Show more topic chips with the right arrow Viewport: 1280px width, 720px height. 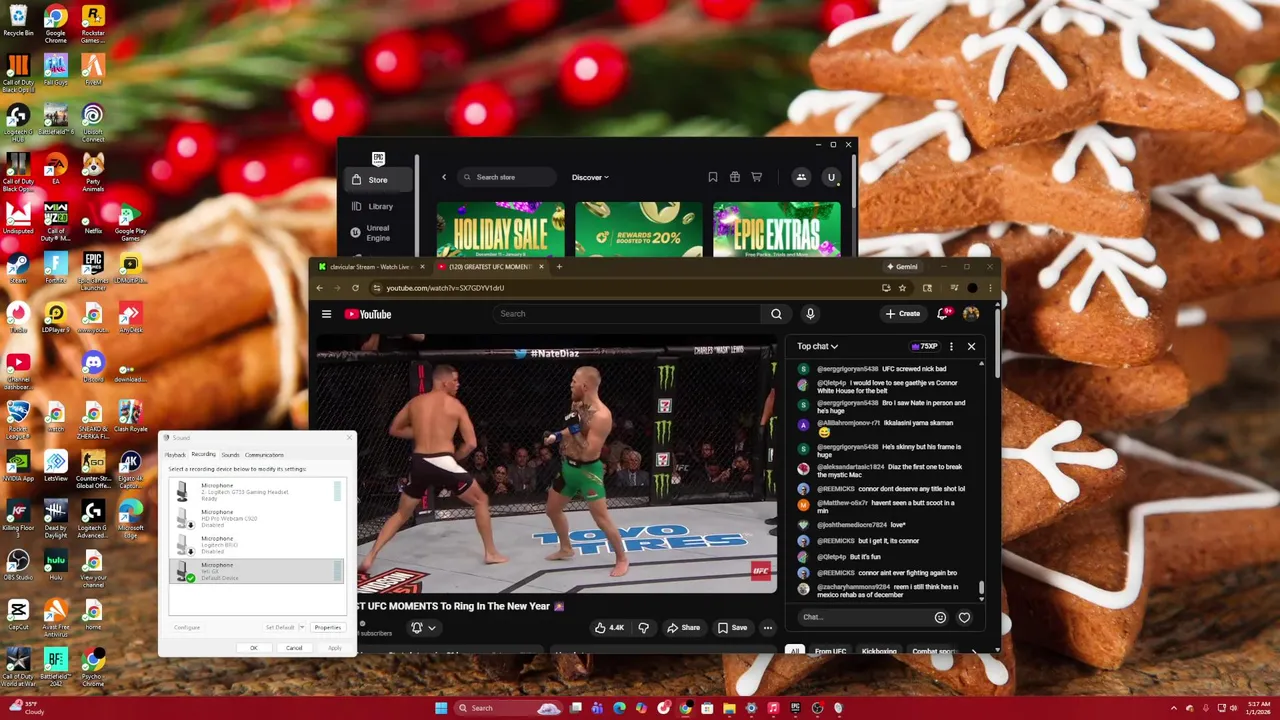click(974, 652)
